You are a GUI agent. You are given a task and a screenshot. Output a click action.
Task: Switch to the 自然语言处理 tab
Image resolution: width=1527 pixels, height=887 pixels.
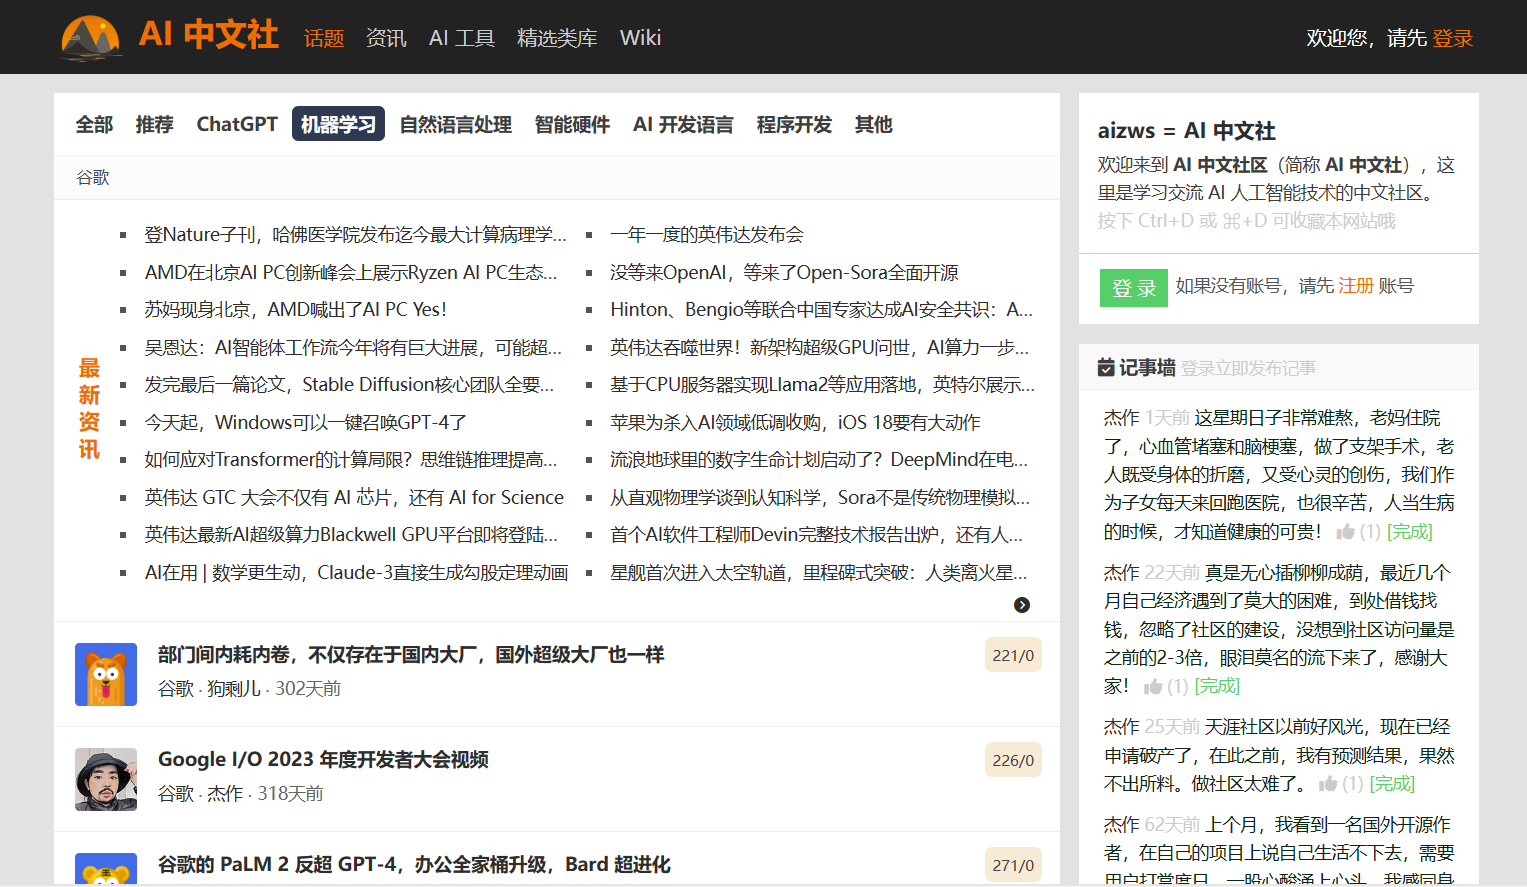[x=455, y=124]
